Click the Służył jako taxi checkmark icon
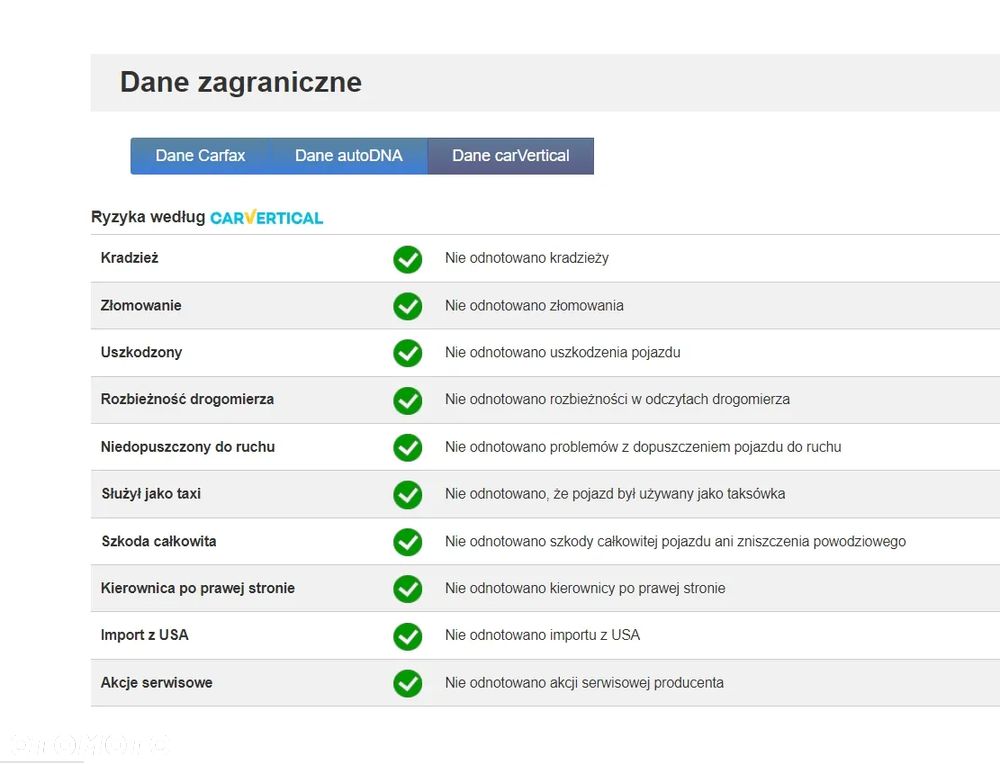 (x=407, y=494)
